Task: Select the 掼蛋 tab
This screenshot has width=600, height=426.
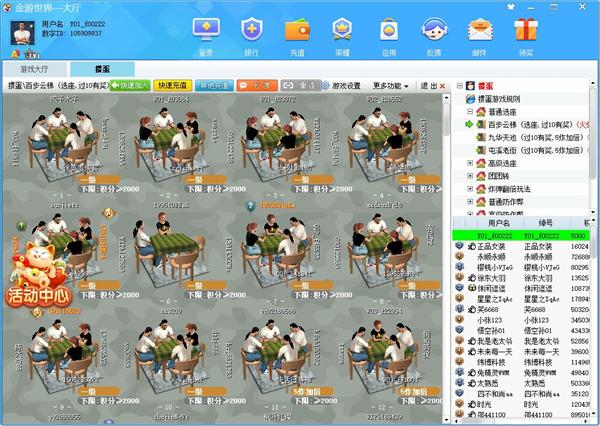Action: tap(102, 69)
